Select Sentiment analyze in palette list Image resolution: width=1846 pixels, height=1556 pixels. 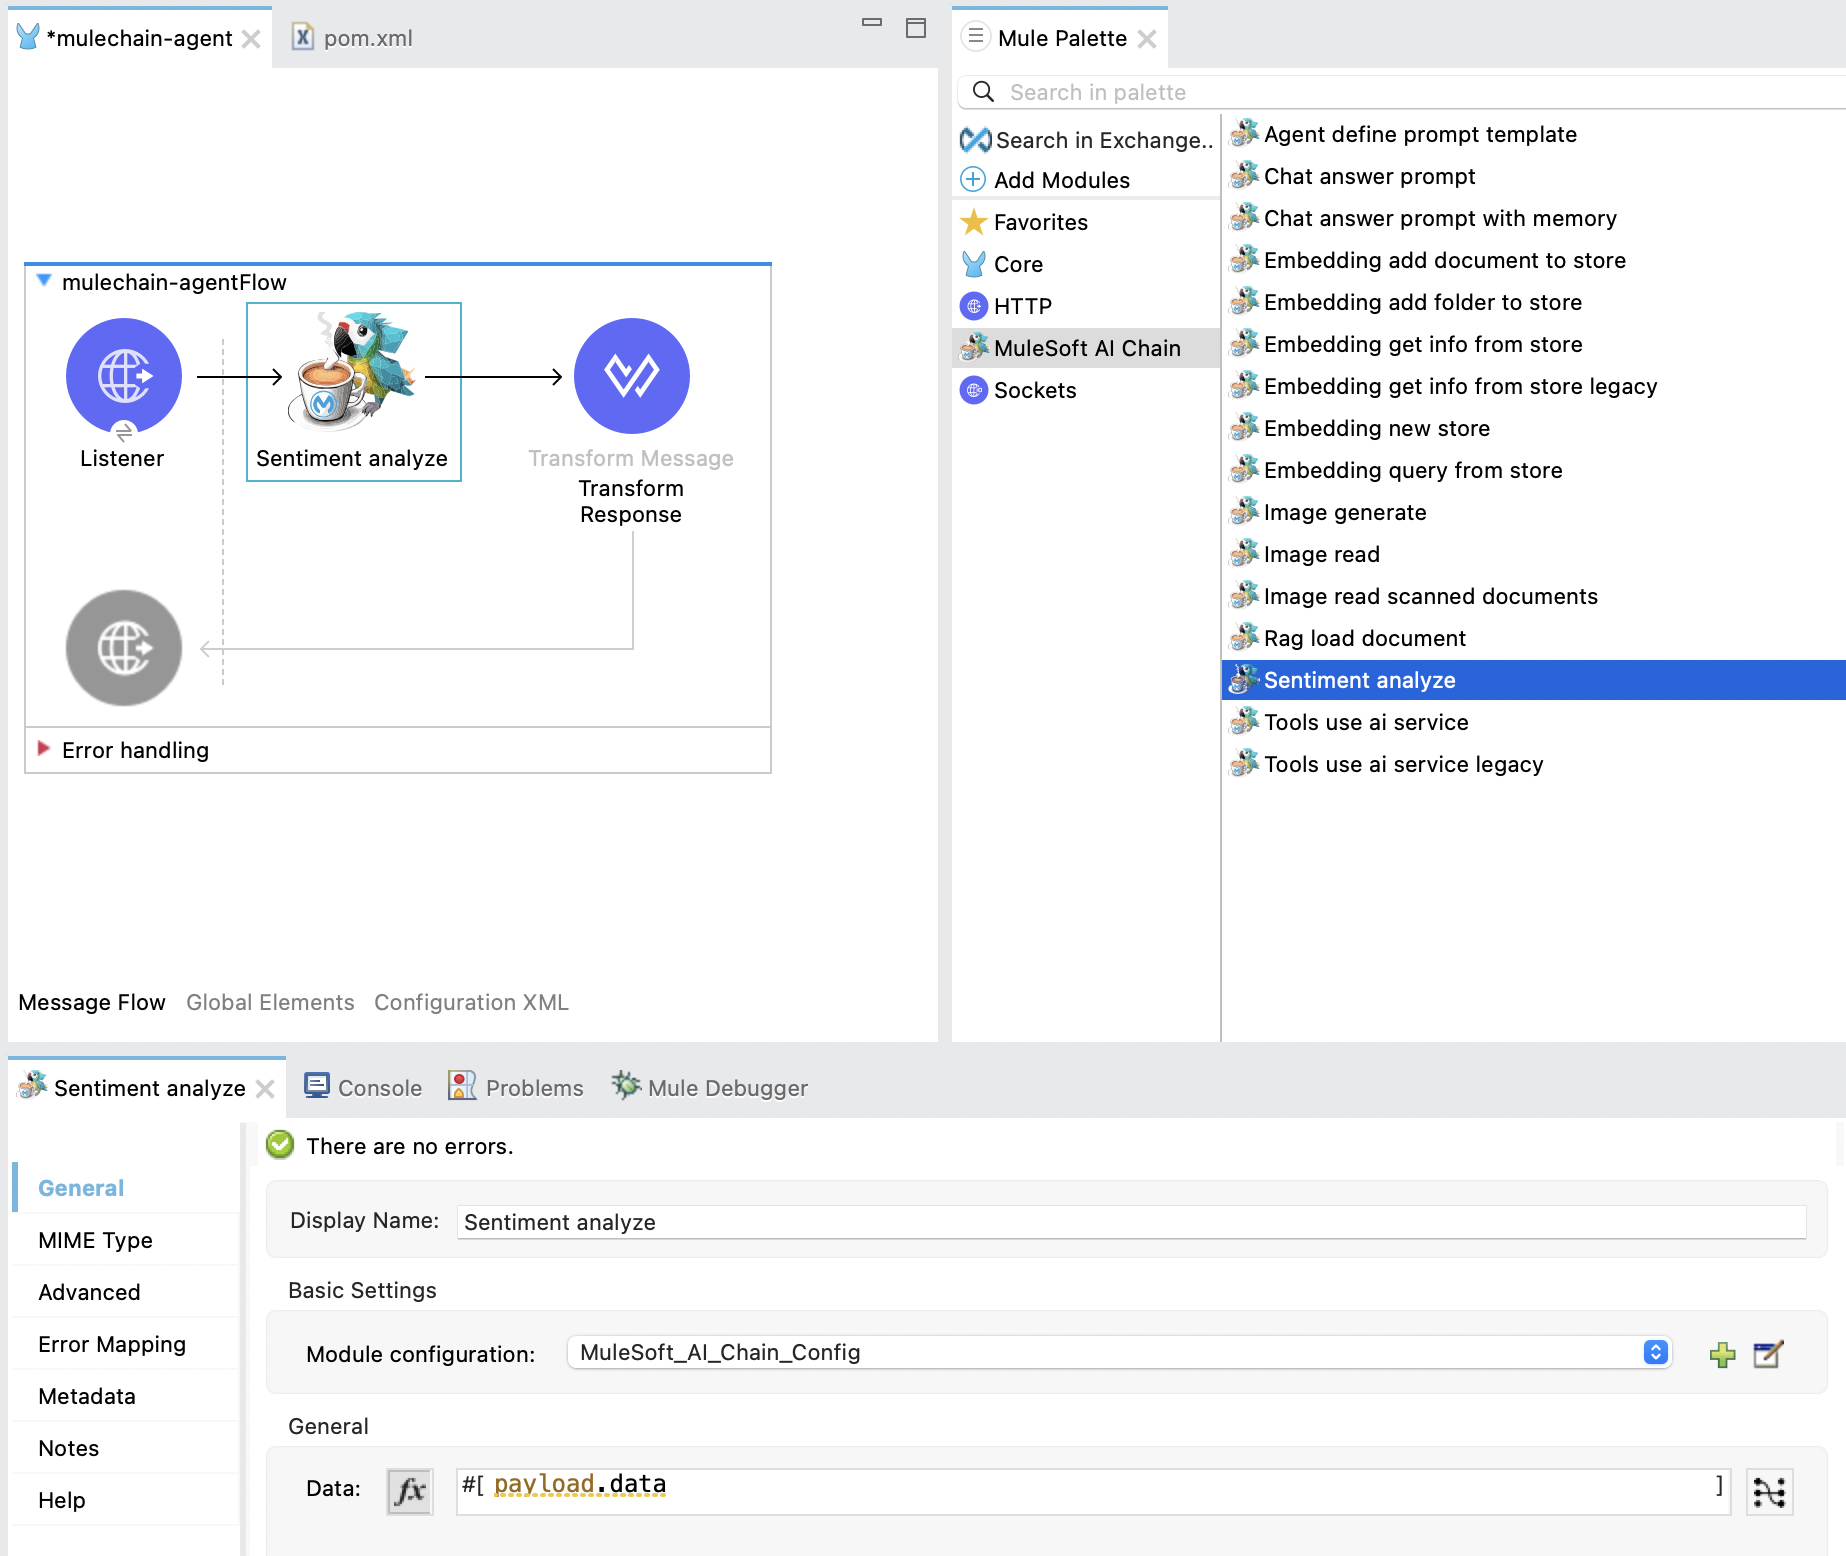click(1534, 680)
